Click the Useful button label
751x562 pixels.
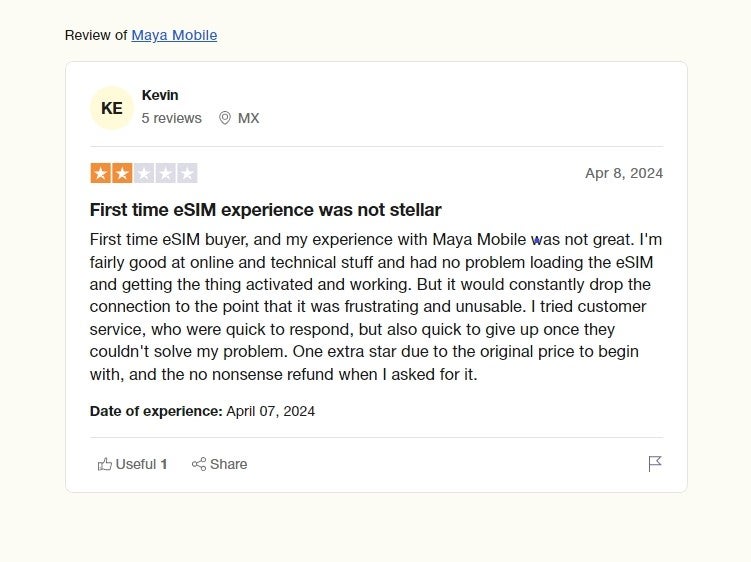[x=136, y=464]
